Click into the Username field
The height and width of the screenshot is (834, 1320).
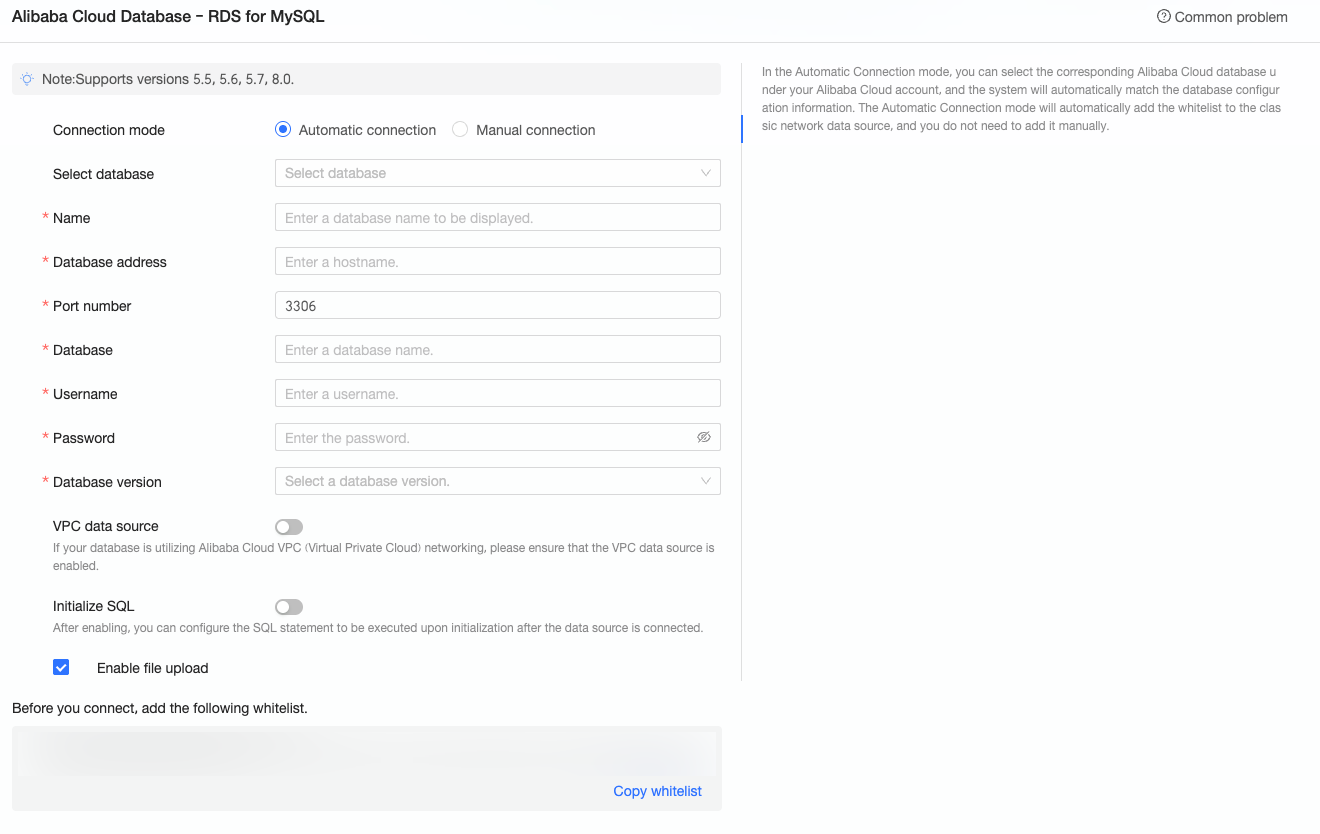point(497,394)
